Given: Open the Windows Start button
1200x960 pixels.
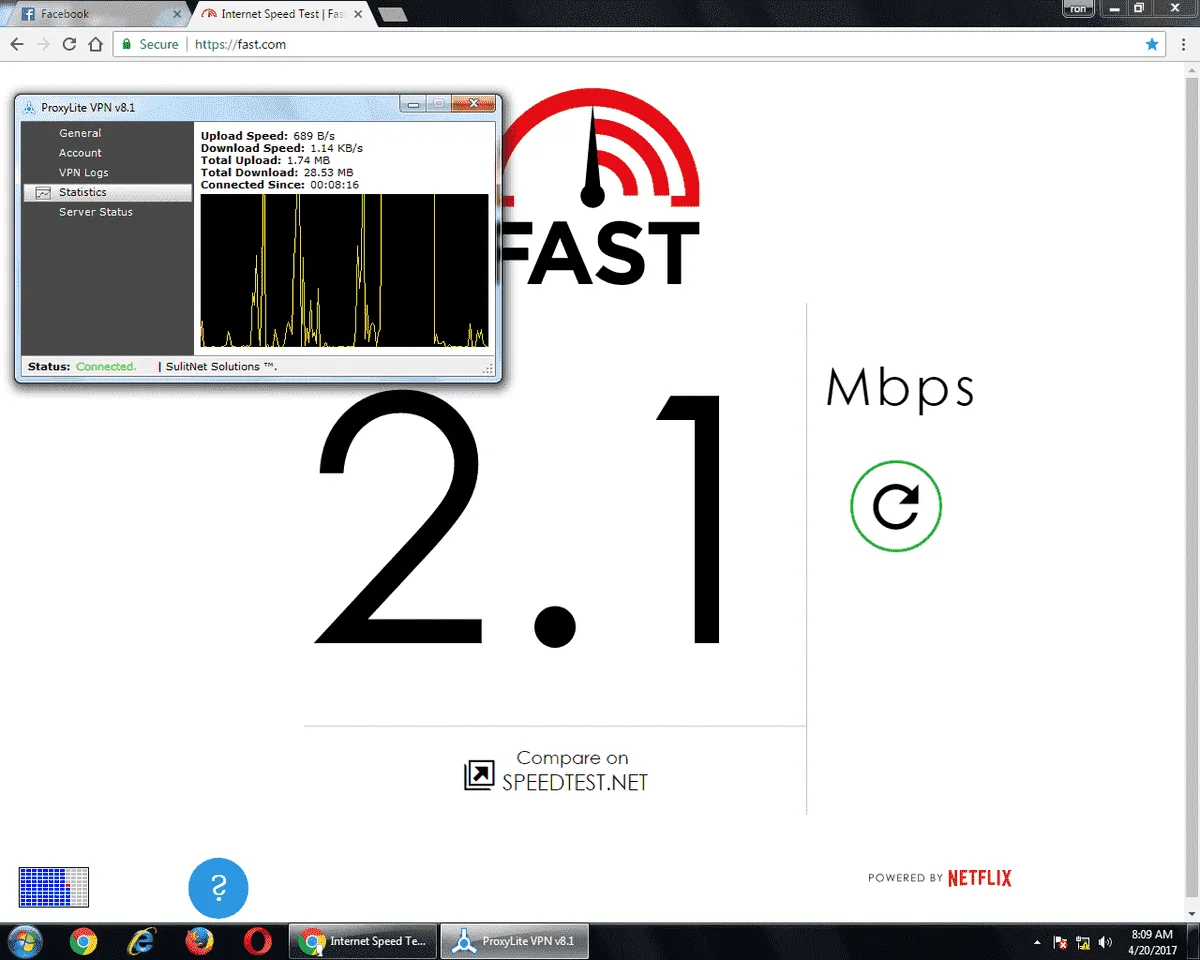Looking at the screenshot, I should [24, 941].
